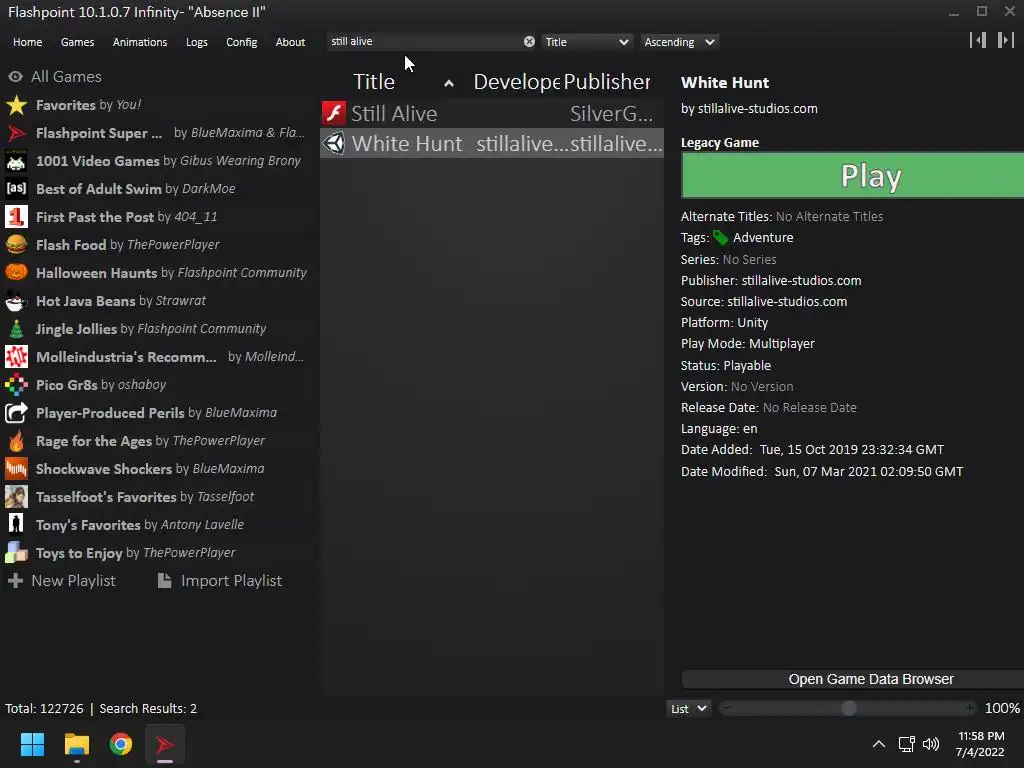Click Status: Playable value
The image size is (1024, 768).
point(747,366)
